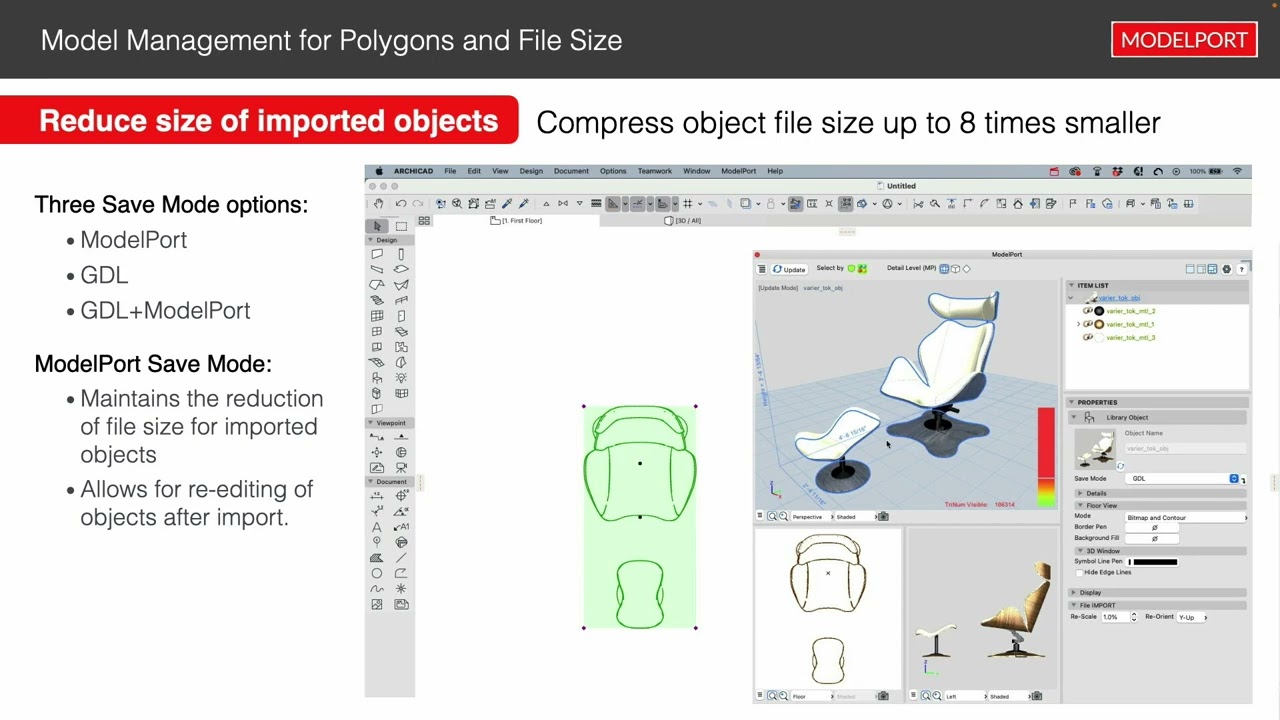Open the Floor View Mode Bitmap and Contour dropdown

click(x=1186, y=518)
